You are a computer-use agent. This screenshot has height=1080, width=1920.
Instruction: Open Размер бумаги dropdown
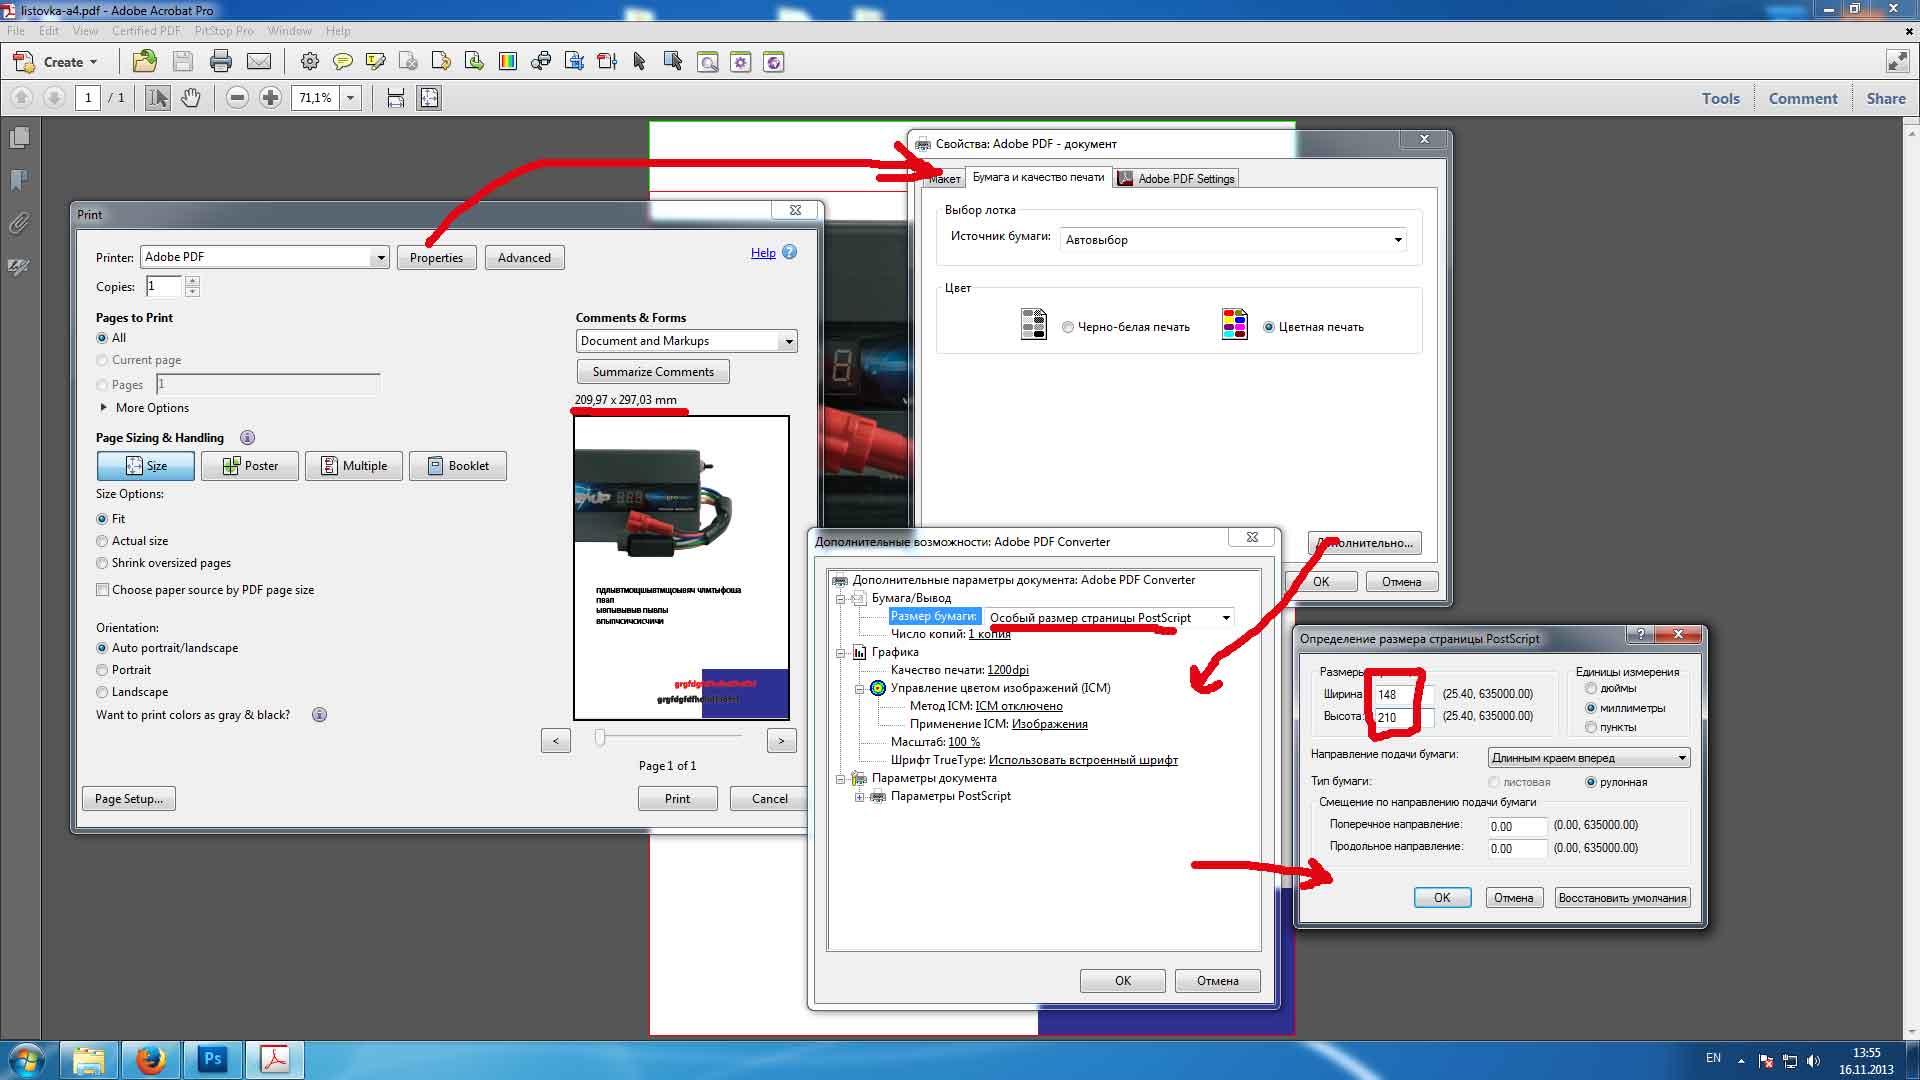click(x=1226, y=618)
